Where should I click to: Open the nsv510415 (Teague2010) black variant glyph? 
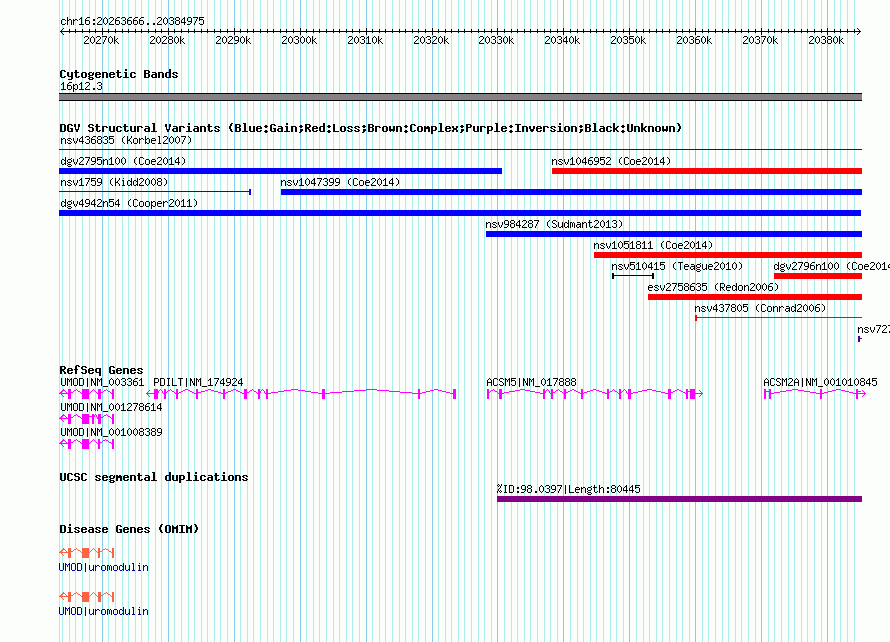pos(633,276)
